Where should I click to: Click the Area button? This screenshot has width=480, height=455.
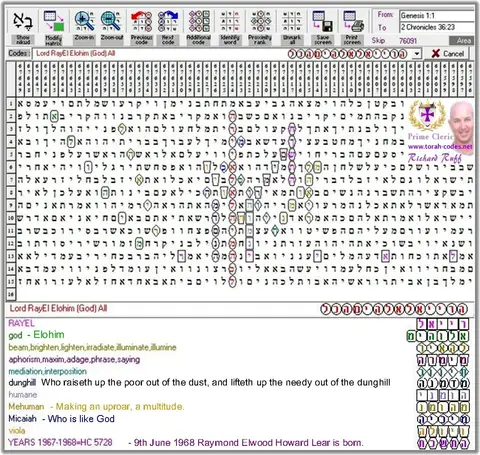click(x=462, y=41)
